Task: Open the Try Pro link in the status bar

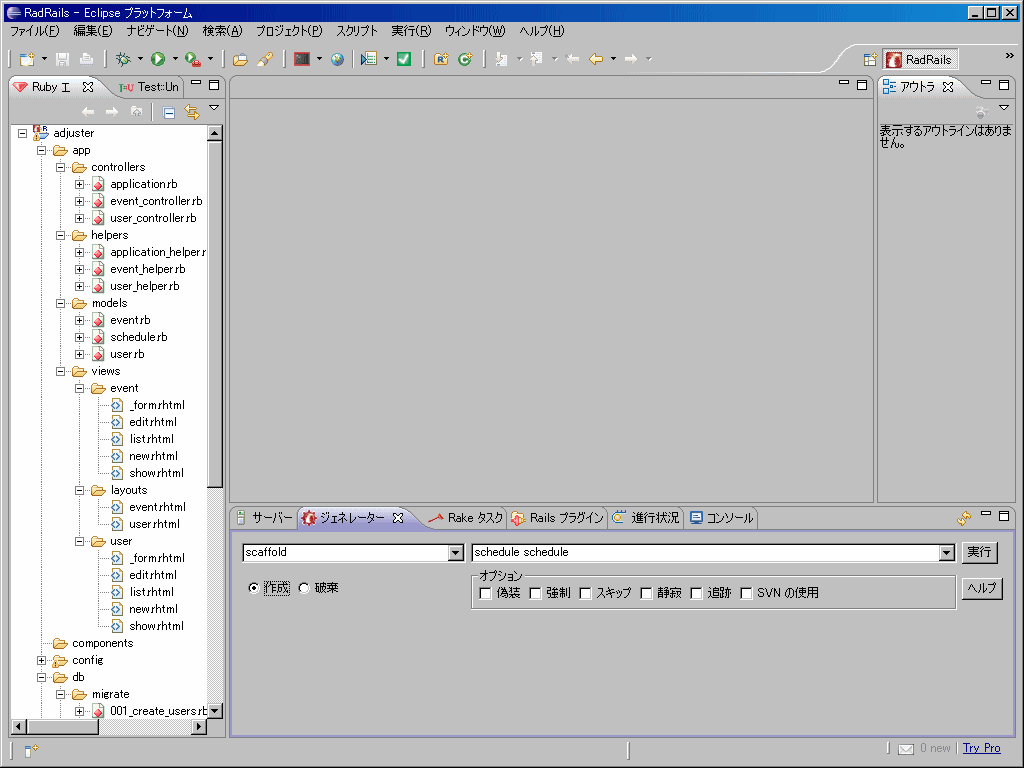Action: click(x=981, y=747)
